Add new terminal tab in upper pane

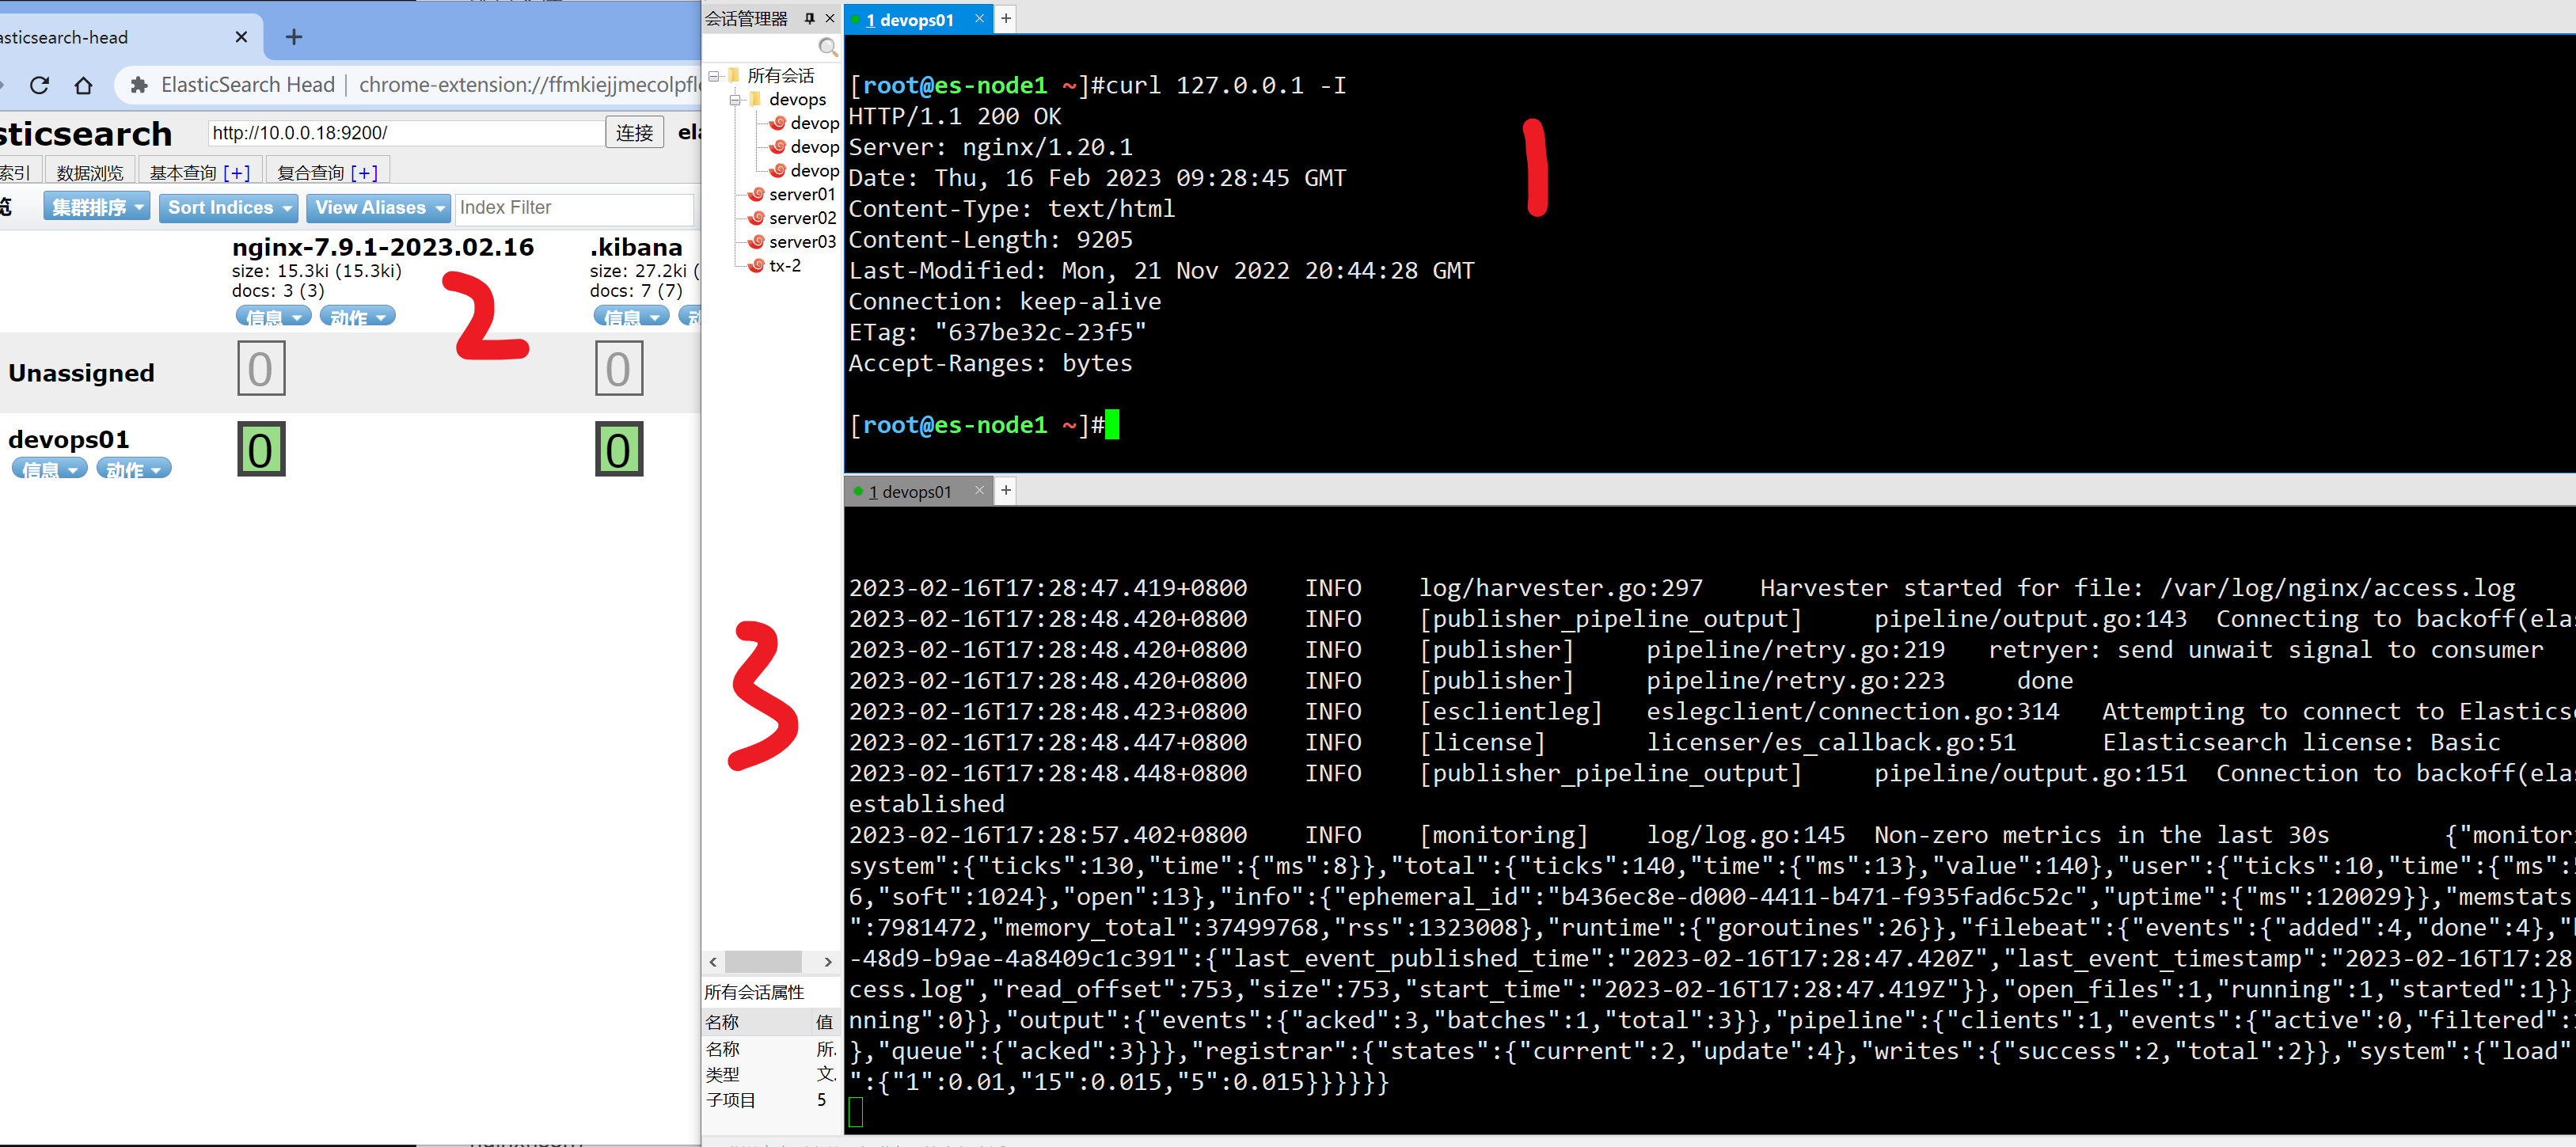1006,18
